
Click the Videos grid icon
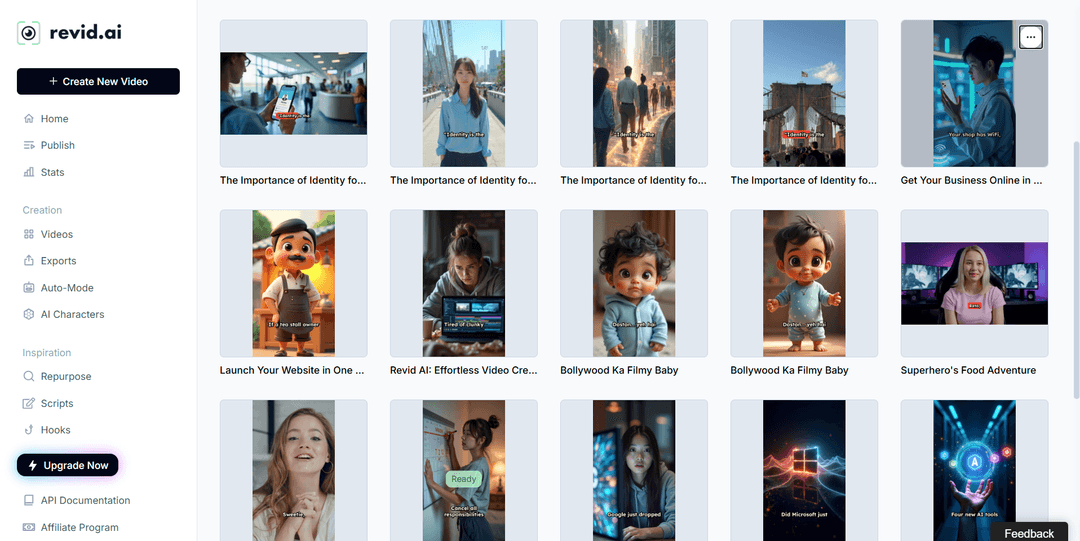[29, 234]
